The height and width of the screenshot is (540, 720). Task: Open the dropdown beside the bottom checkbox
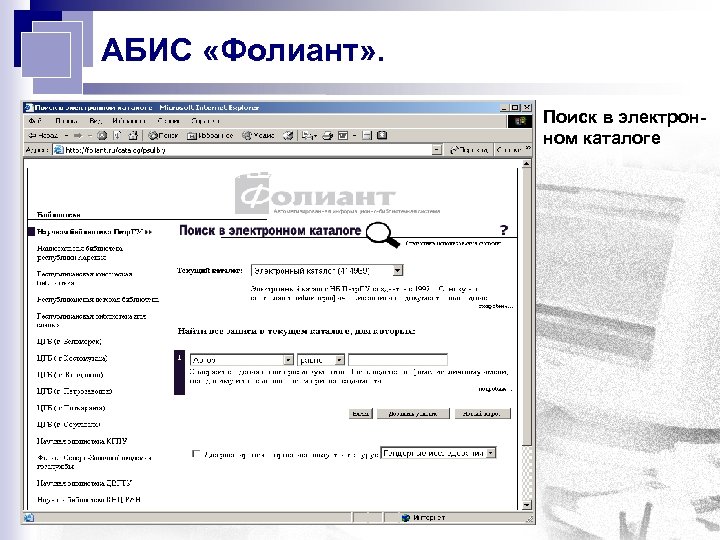491,453
